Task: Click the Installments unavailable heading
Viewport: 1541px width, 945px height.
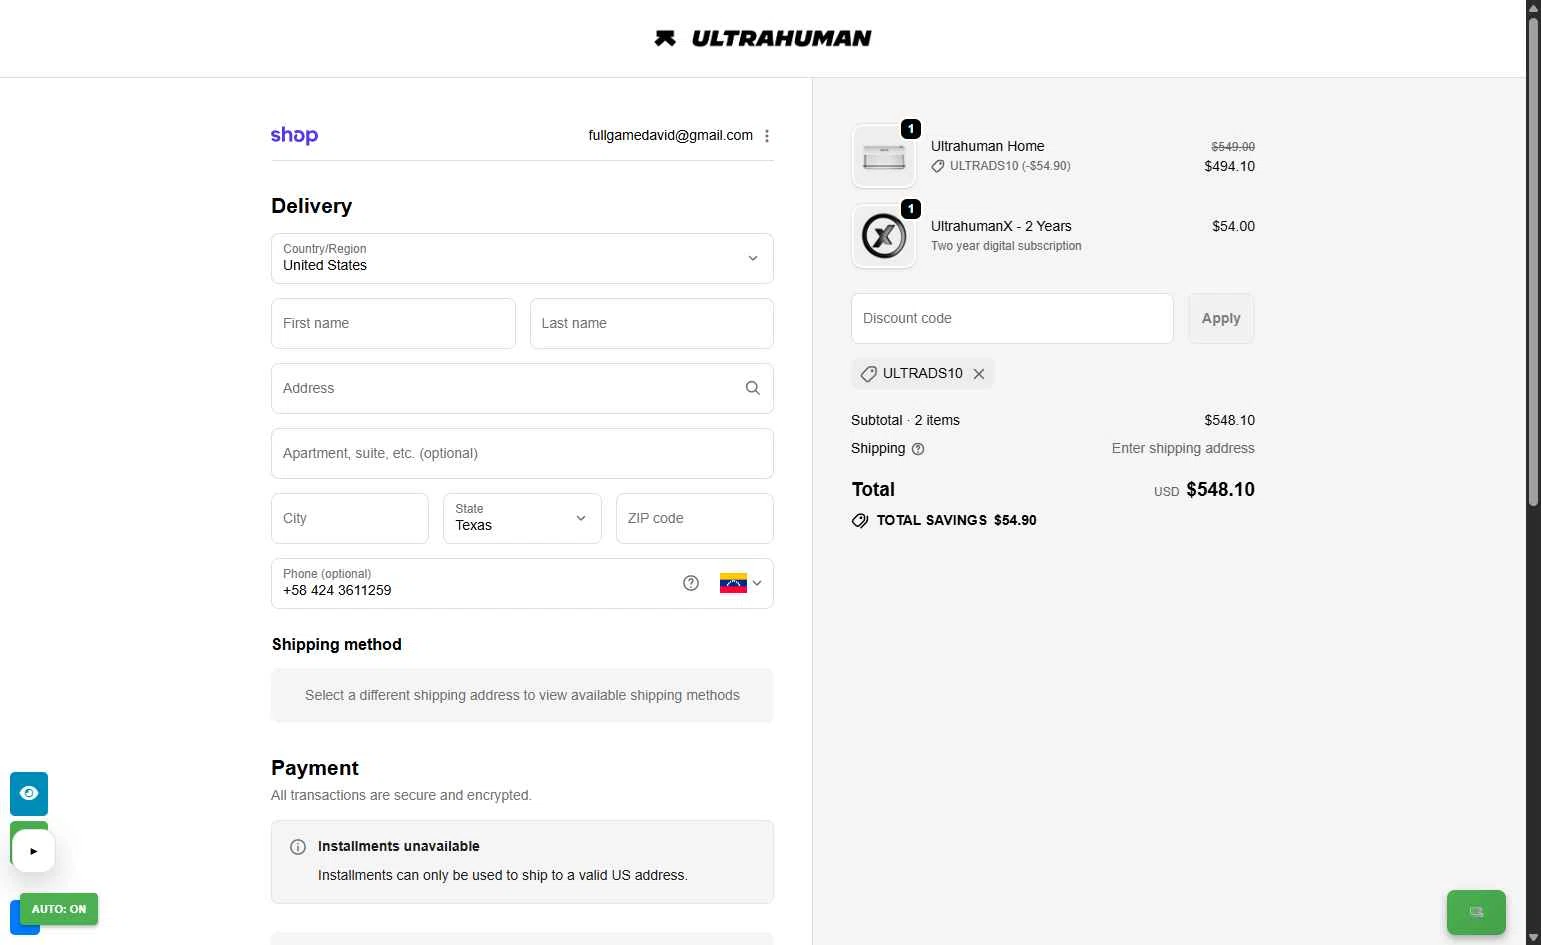Action: coord(398,846)
